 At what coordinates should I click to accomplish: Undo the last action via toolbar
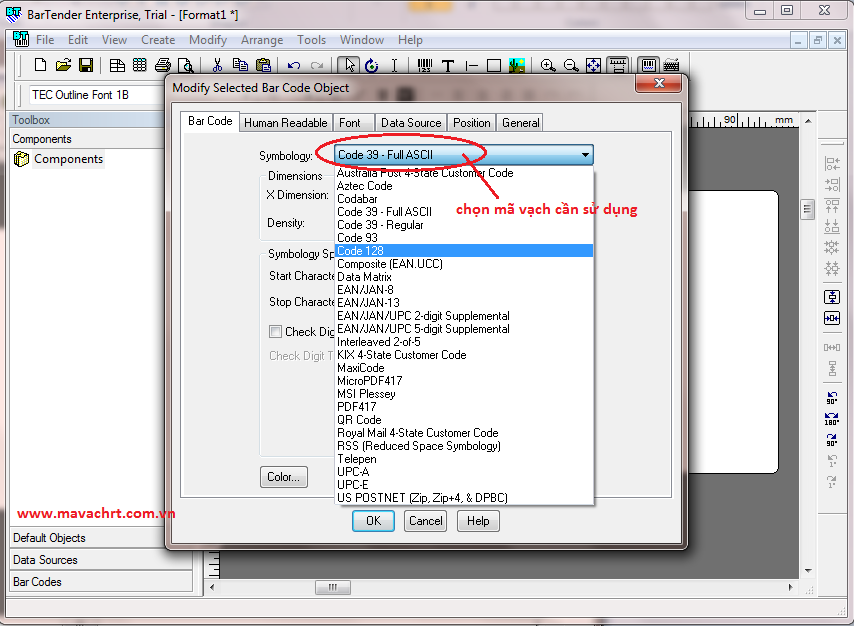pyautogui.click(x=294, y=65)
